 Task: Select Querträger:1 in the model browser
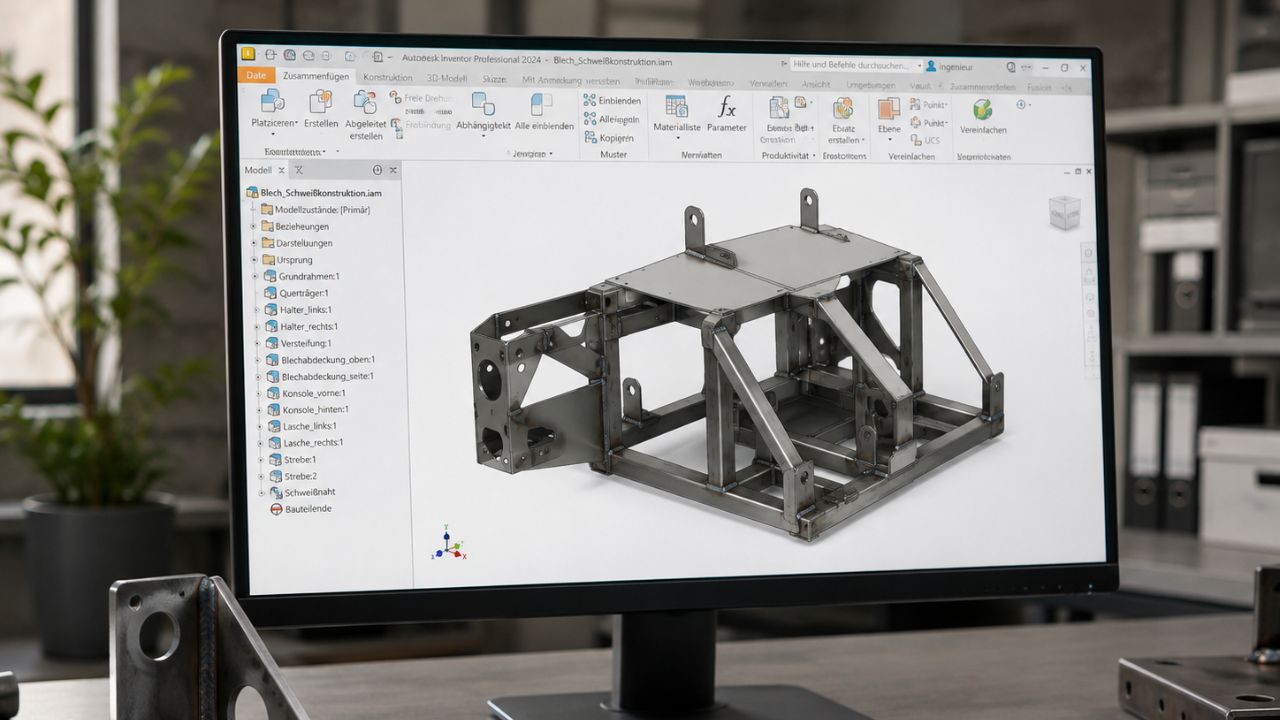point(297,293)
